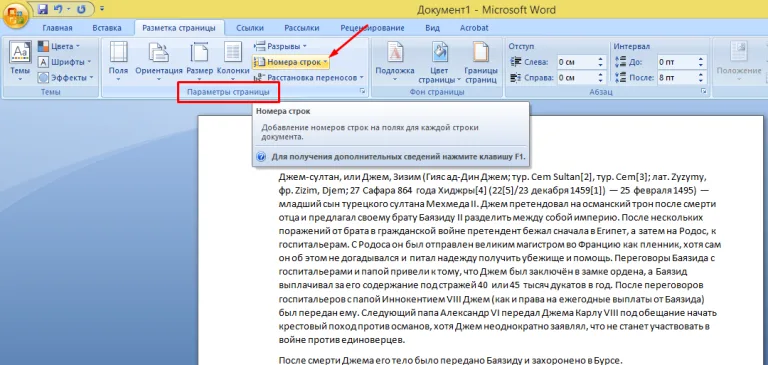
Task: Click the Справа right indent icon
Action: point(516,78)
